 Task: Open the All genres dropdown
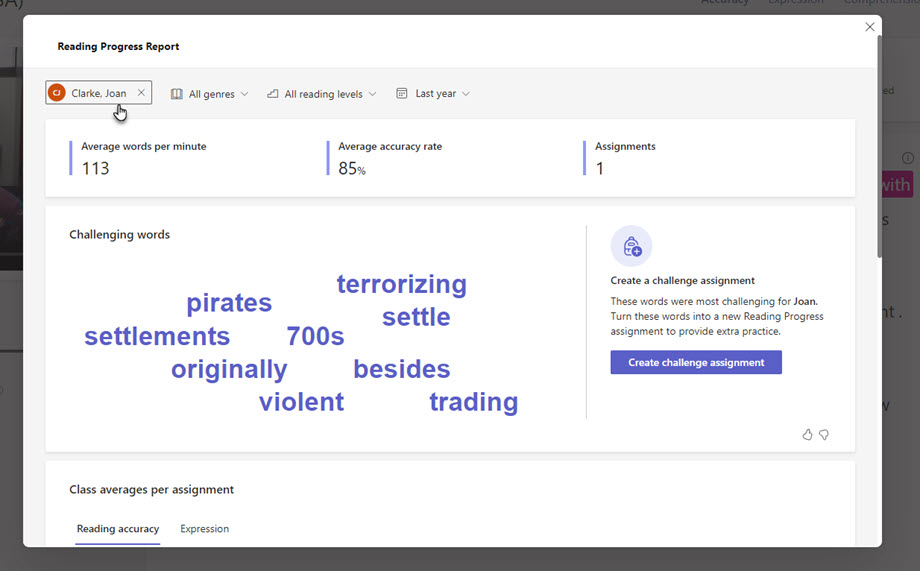(209, 94)
